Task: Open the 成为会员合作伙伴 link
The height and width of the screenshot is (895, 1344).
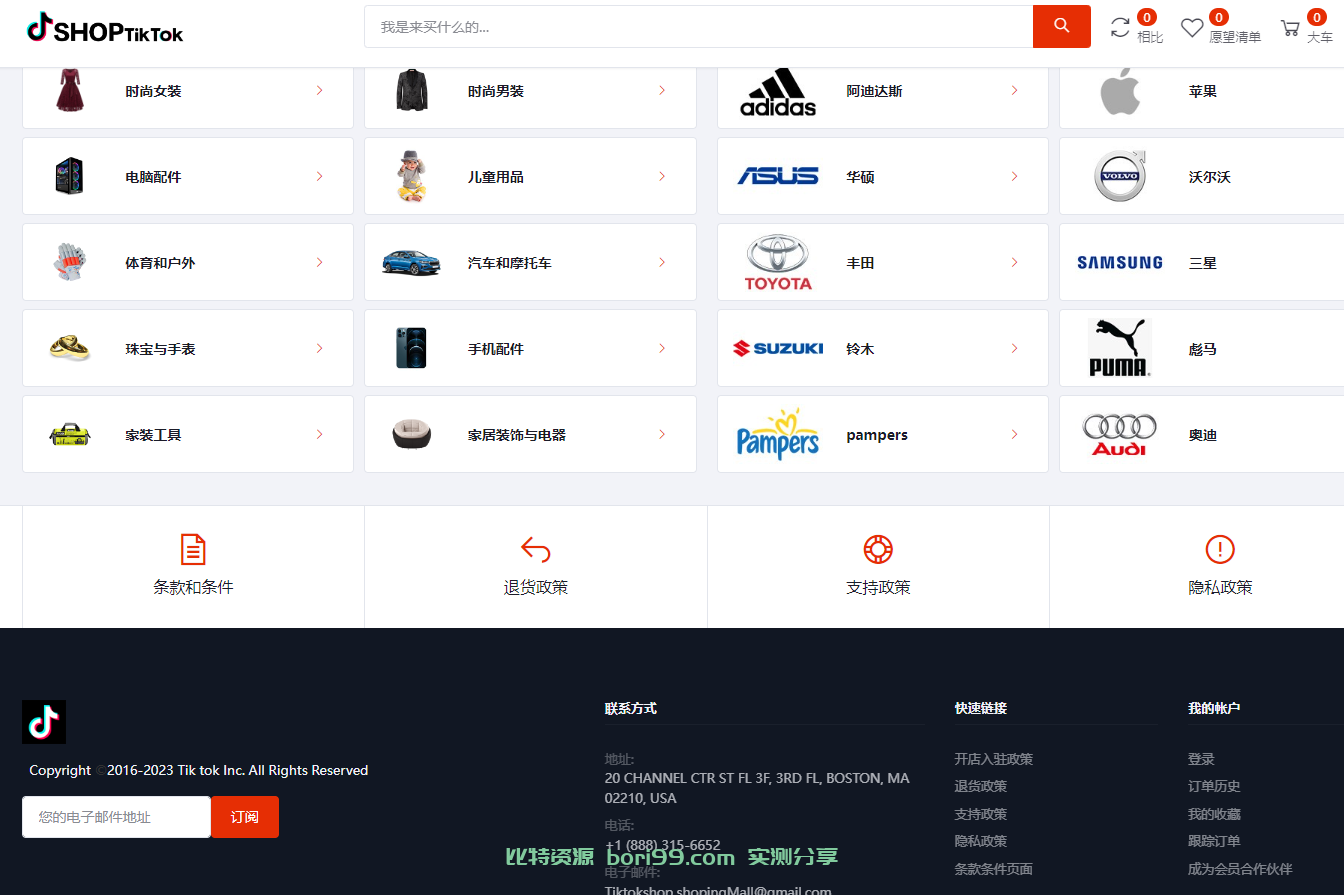Action: coord(1240,869)
